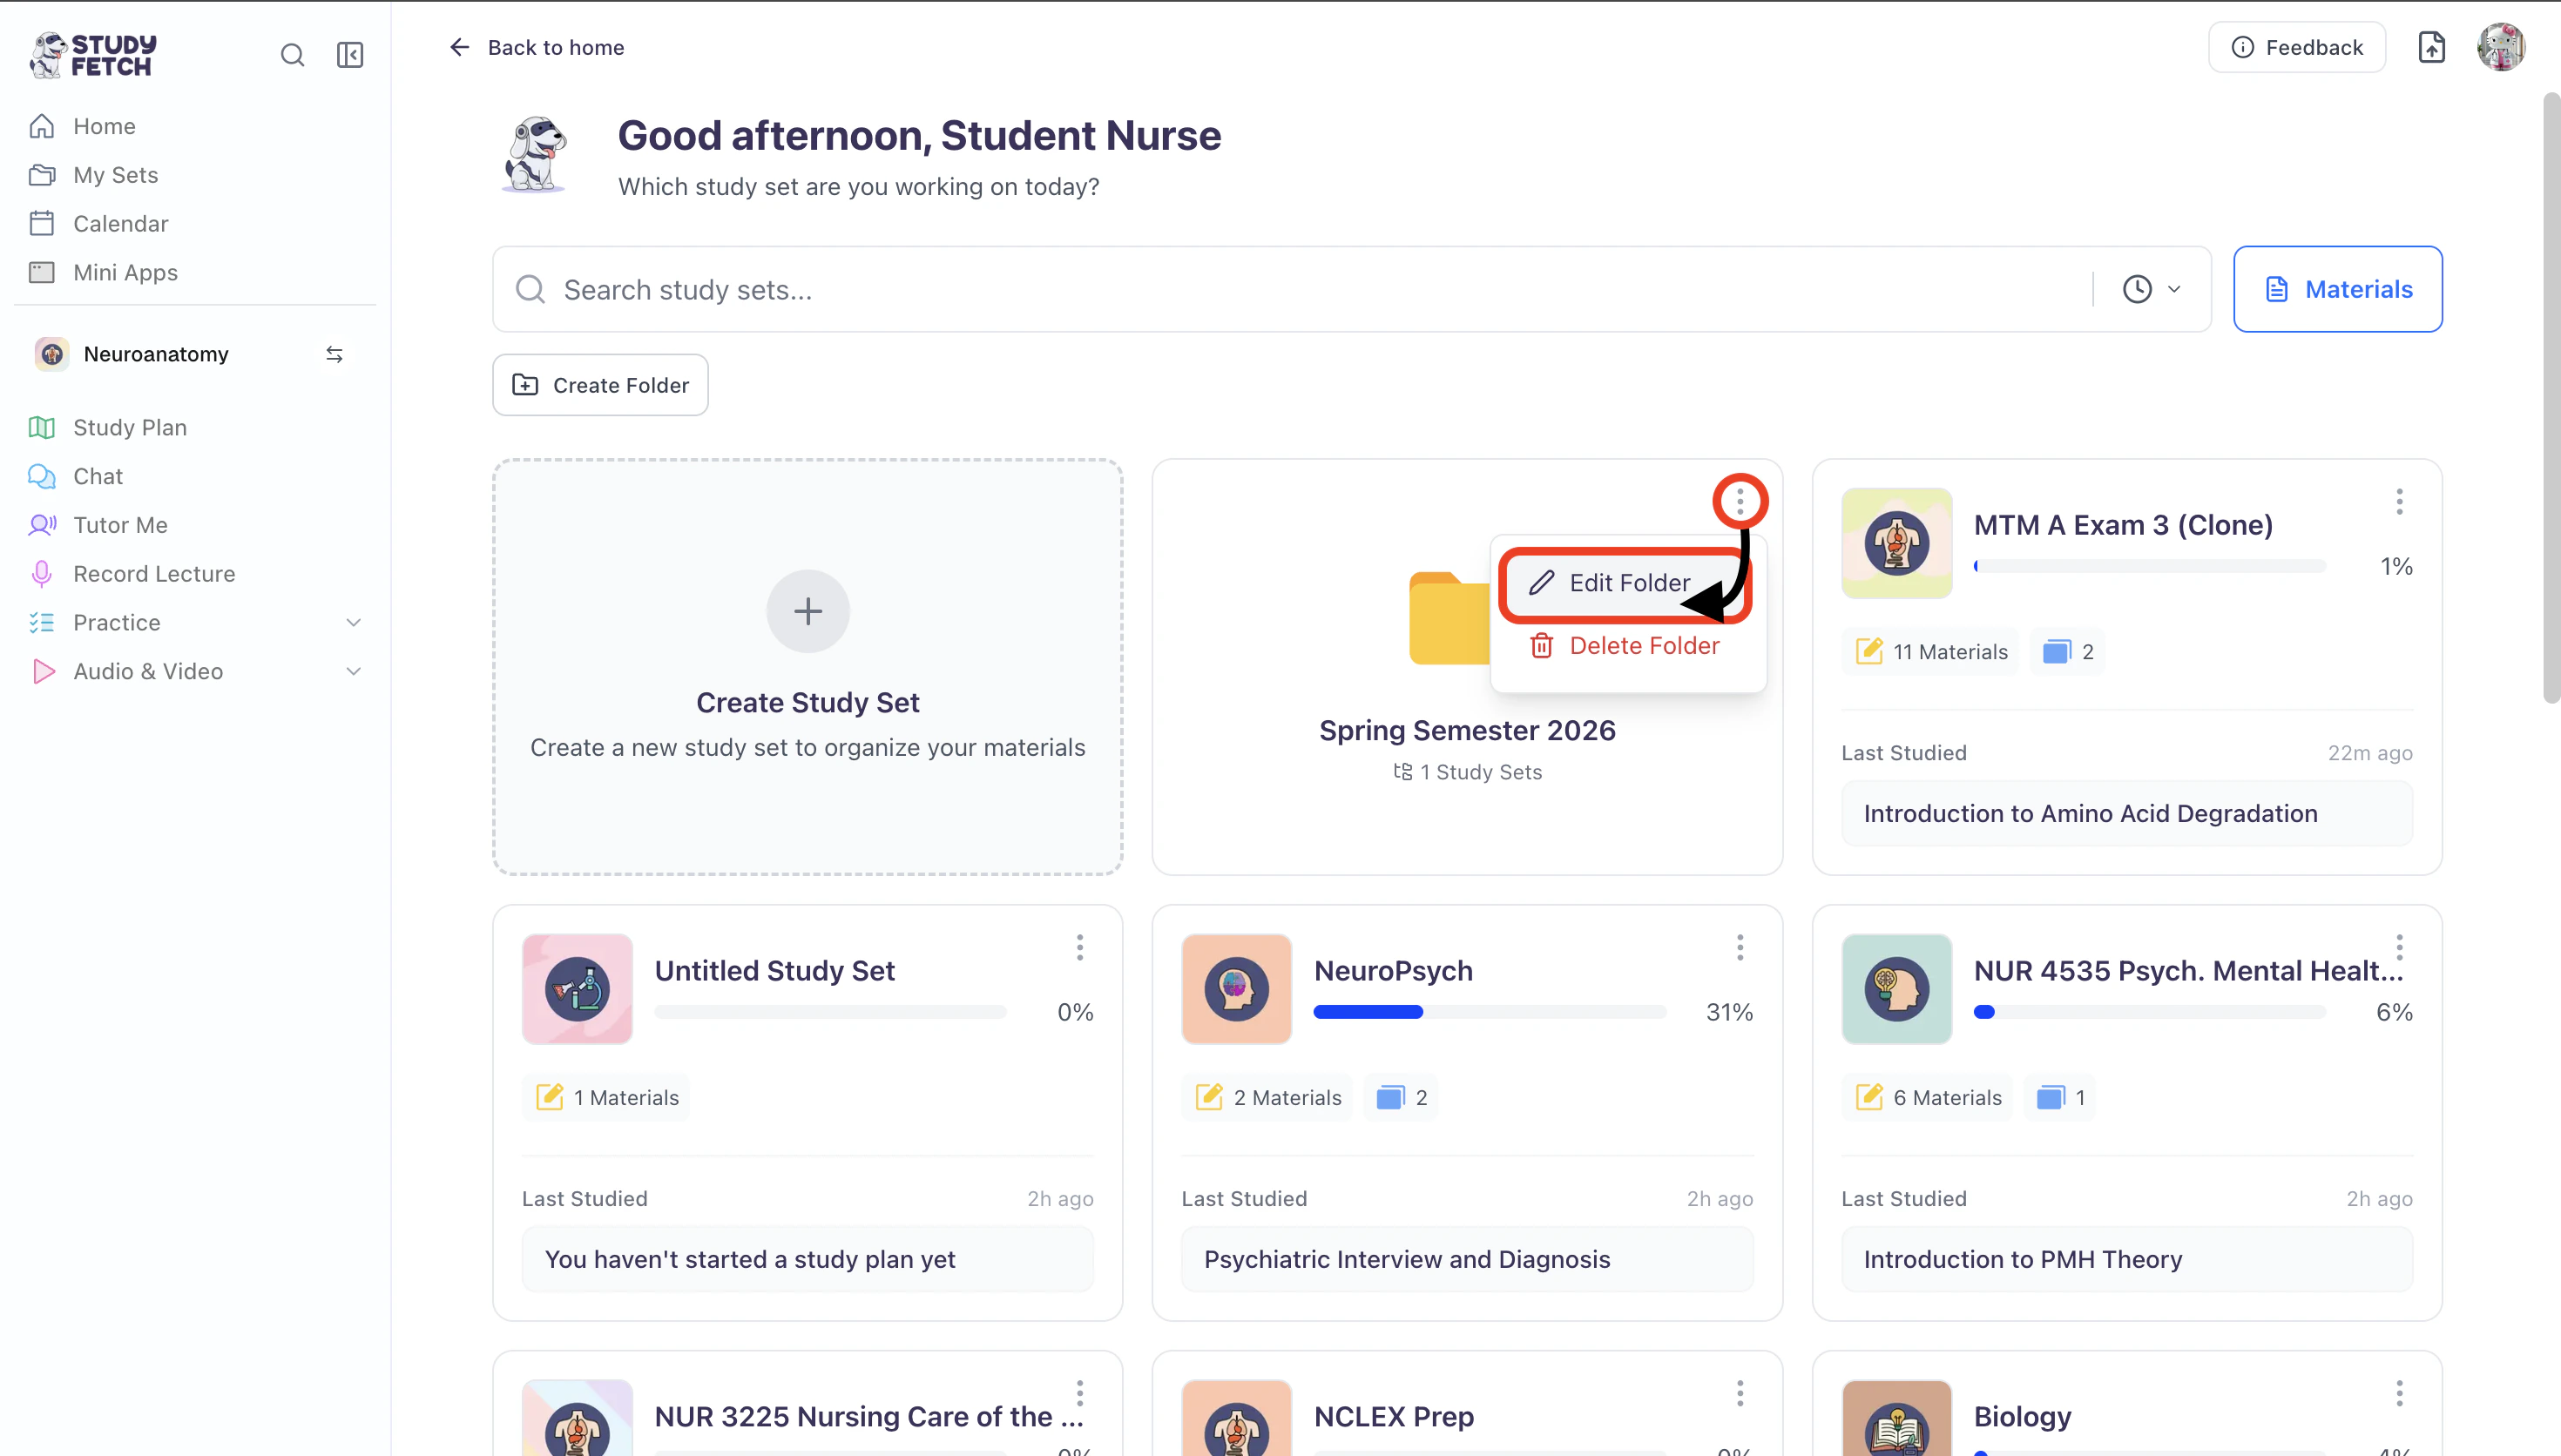Open options menu for NeuroPsych

(1740, 947)
